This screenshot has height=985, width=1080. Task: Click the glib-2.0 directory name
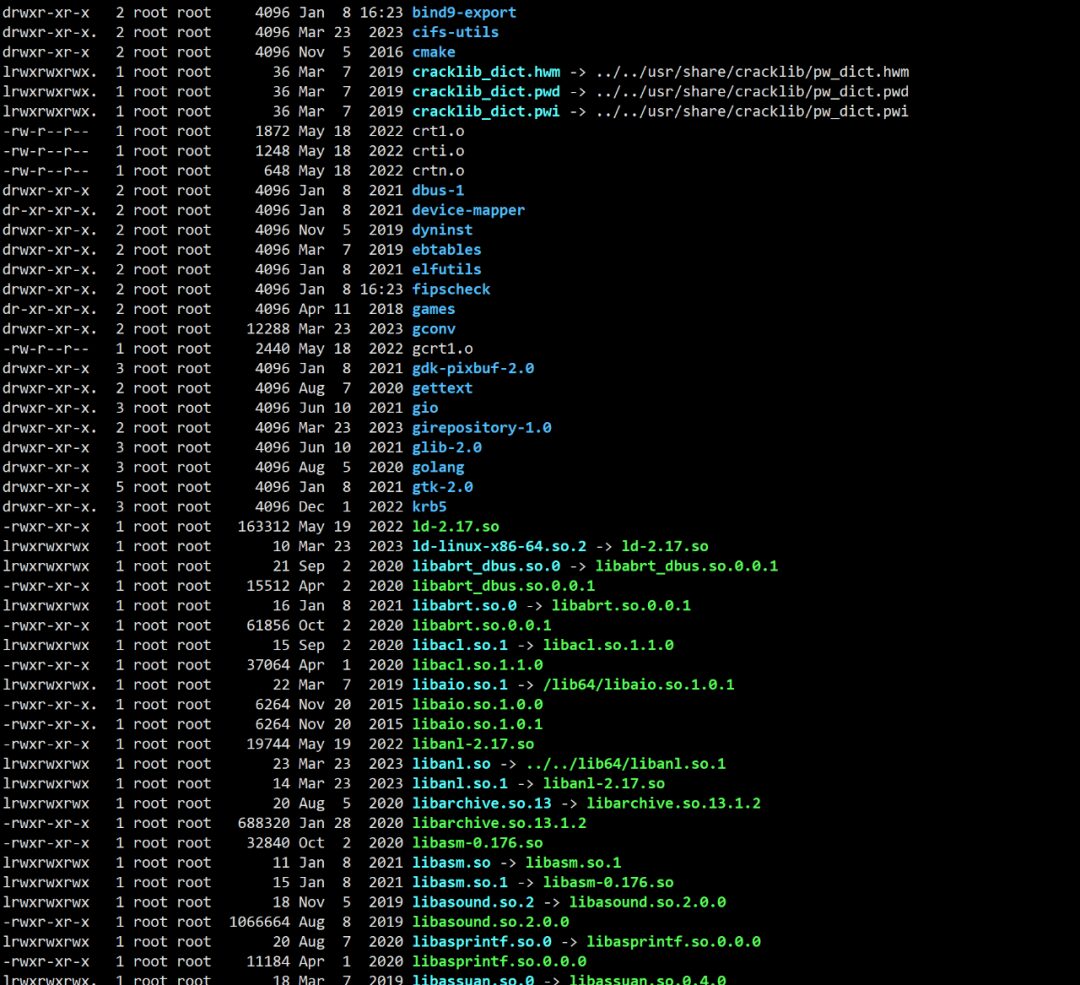446,448
